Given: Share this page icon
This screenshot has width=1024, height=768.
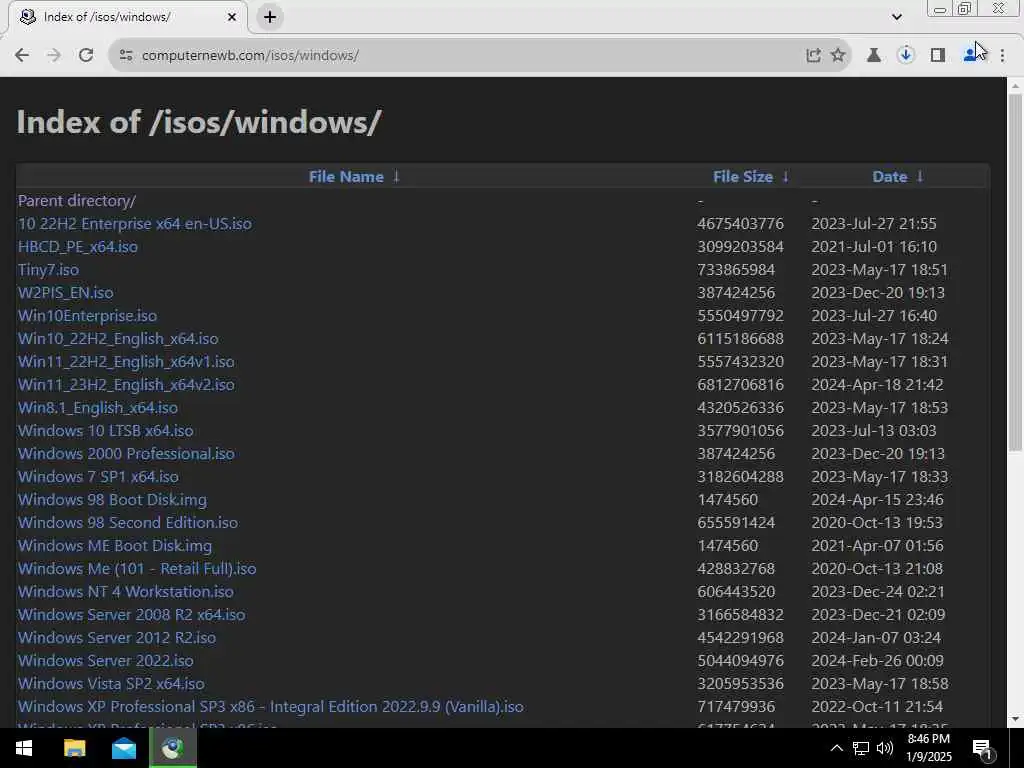Looking at the screenshot, I should coord(813,56).
